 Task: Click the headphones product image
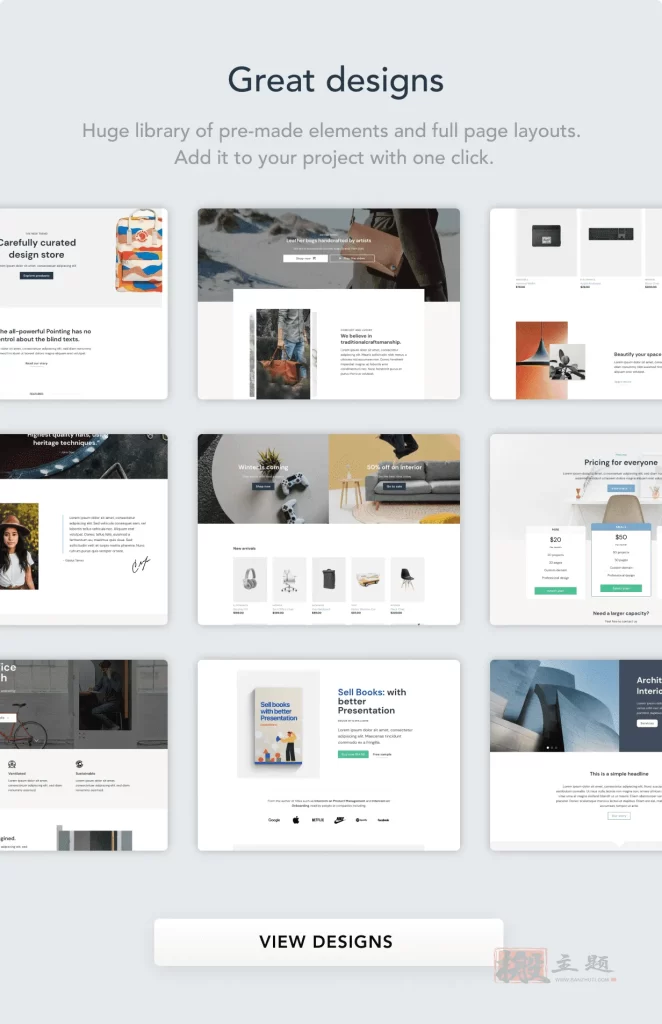click(250, 580)
